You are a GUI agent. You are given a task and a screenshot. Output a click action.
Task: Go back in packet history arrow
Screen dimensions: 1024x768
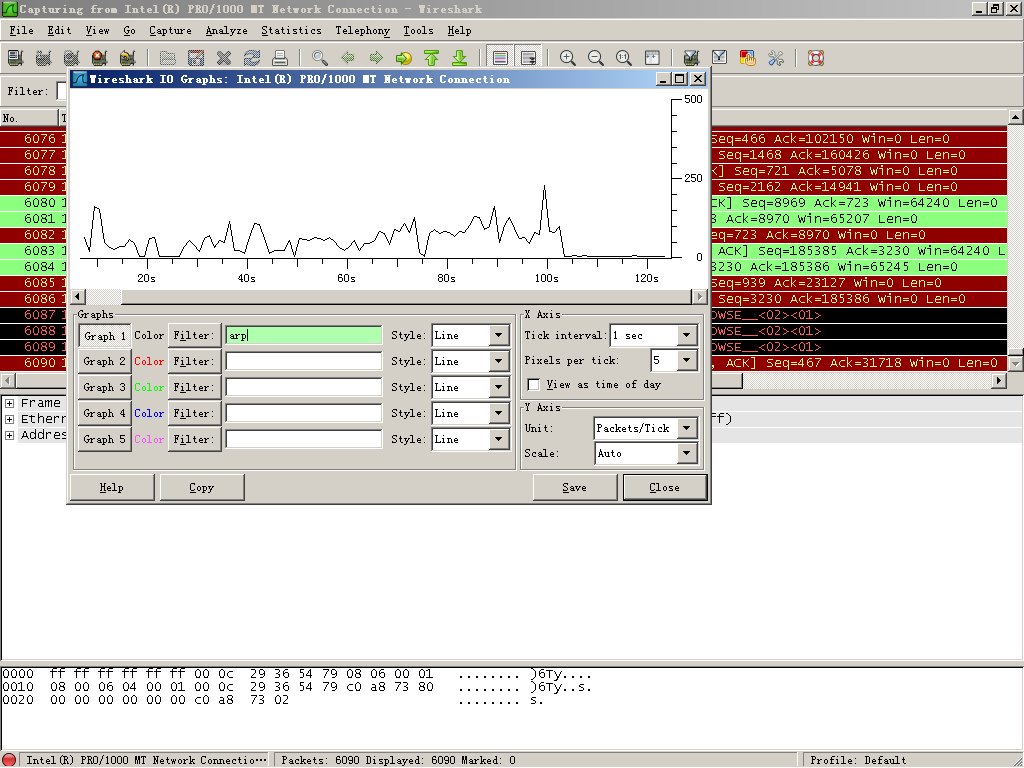coord(347,58)
